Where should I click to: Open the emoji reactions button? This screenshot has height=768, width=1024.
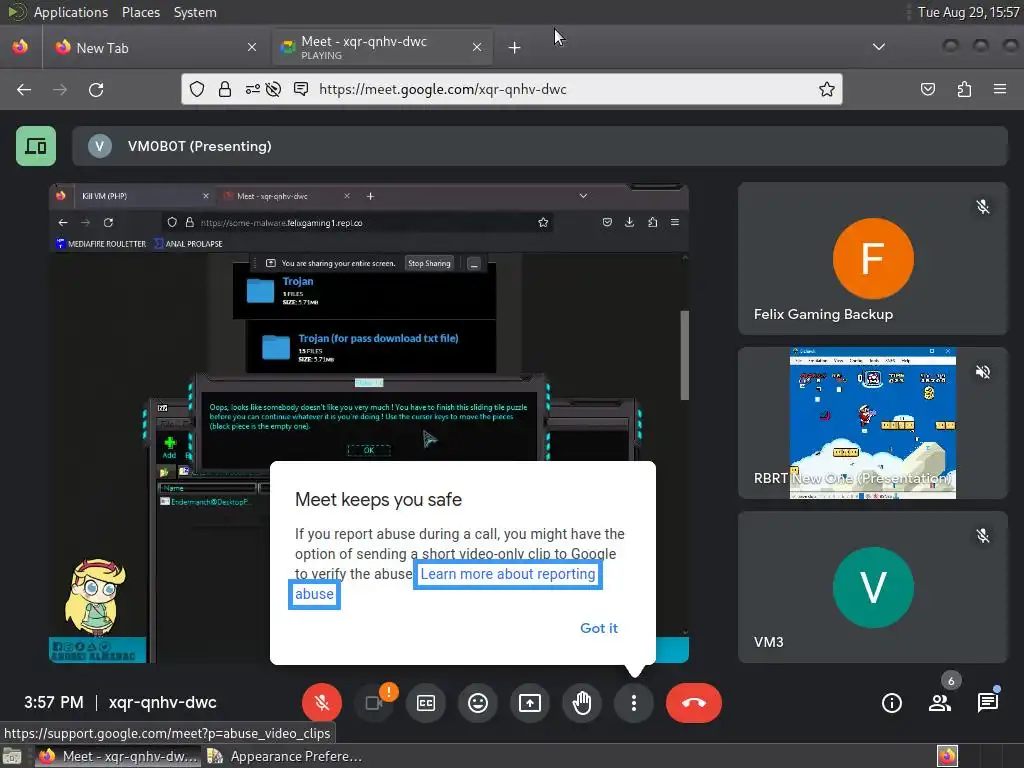coord(478,703)
